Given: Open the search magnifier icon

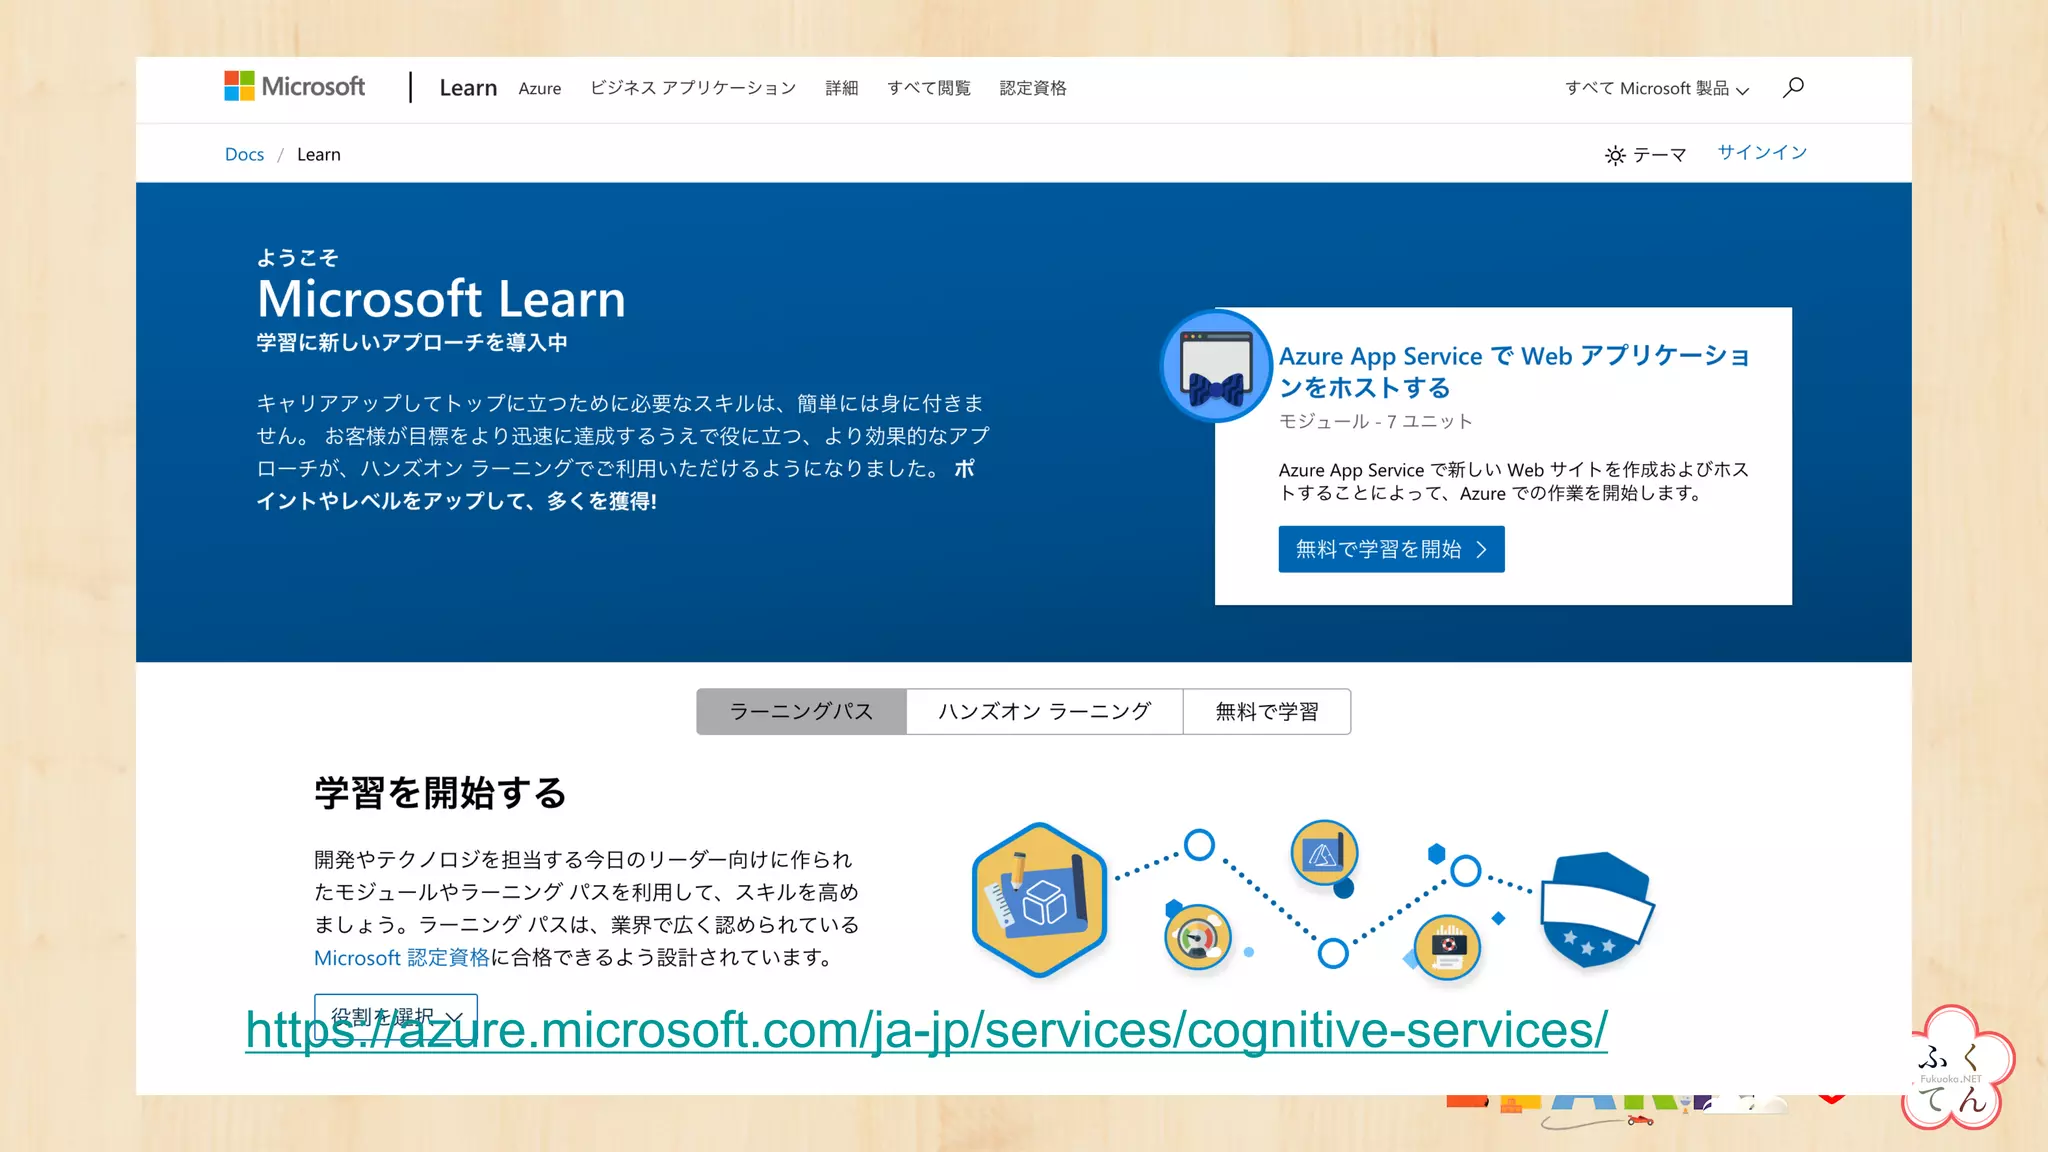Looking at the screenshot, I should pyautogui.click(x=1793, y=88).
